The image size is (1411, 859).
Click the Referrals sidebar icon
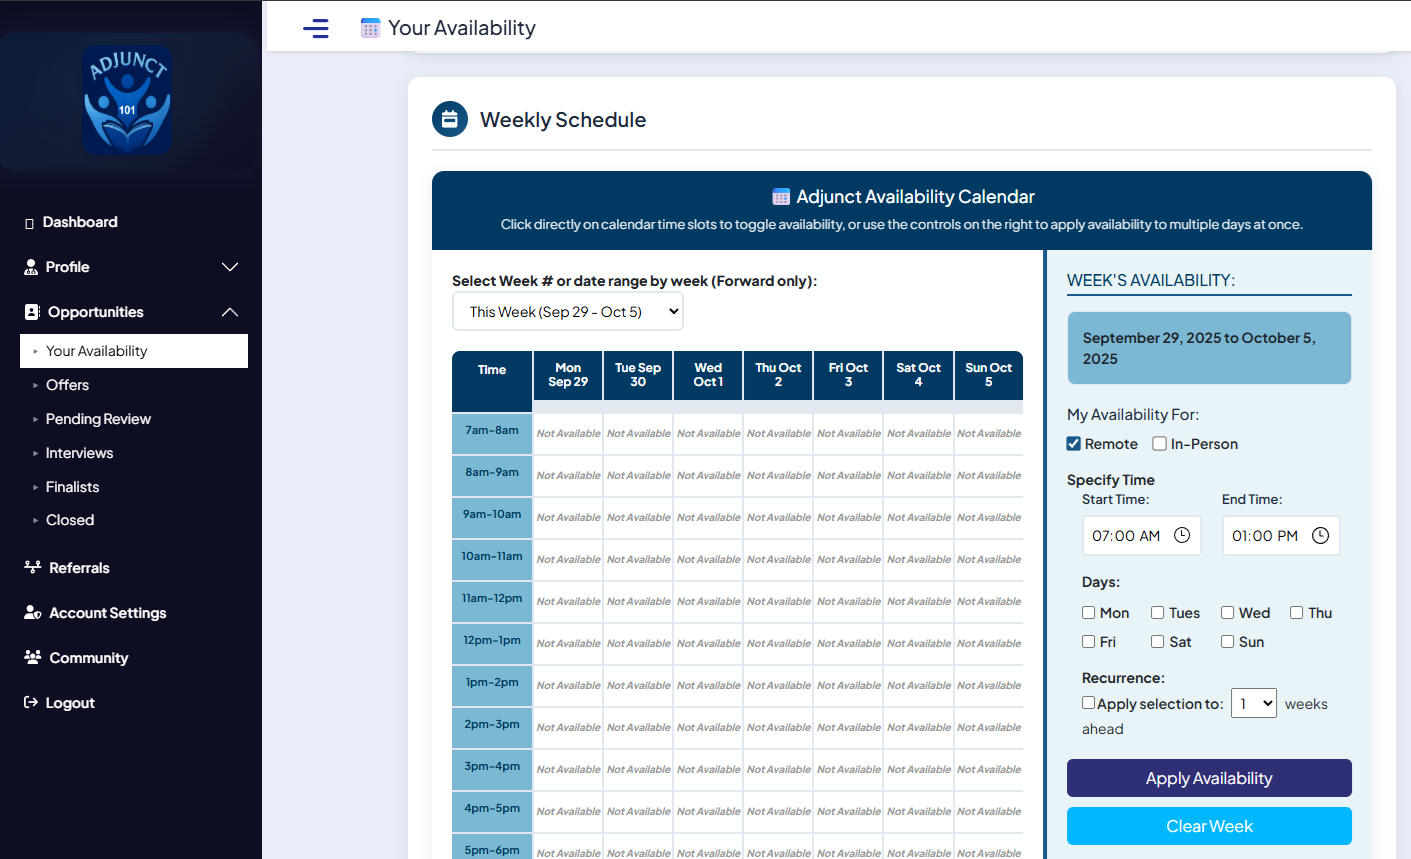[x=32, y=567]
